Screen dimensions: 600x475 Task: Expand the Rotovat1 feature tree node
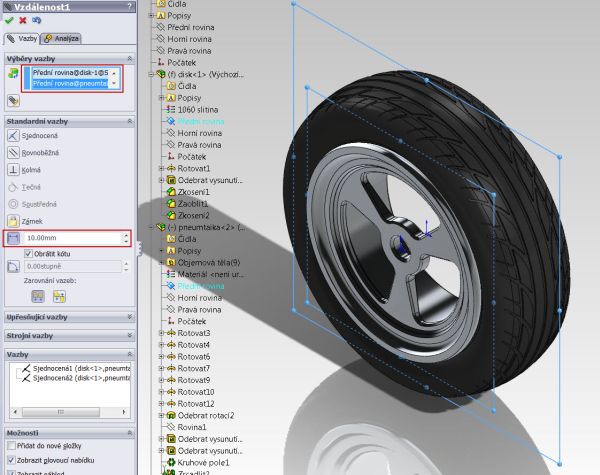click(161, 168)
